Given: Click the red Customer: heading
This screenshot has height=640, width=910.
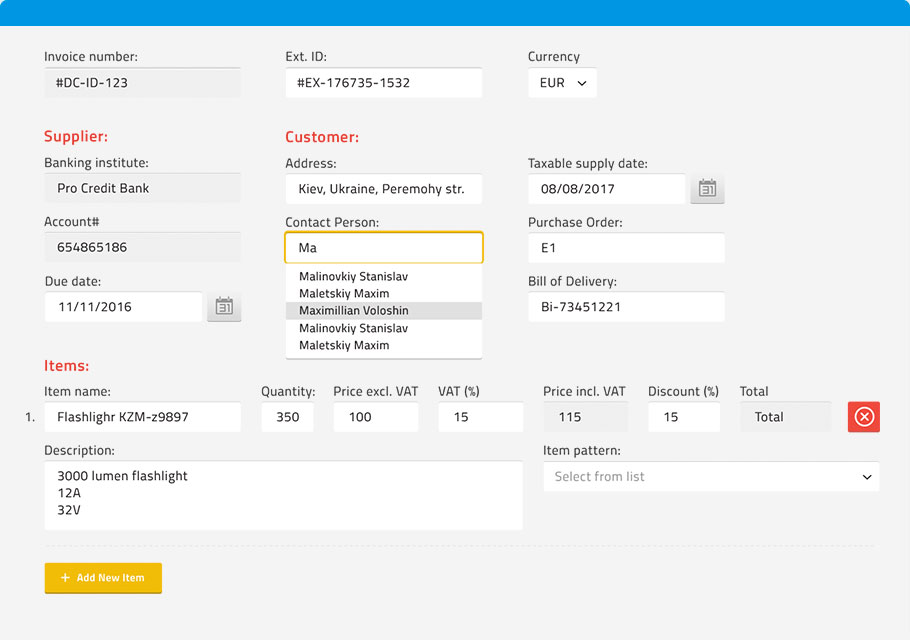Looking at the screenshot, I should [x=322, y=137].
